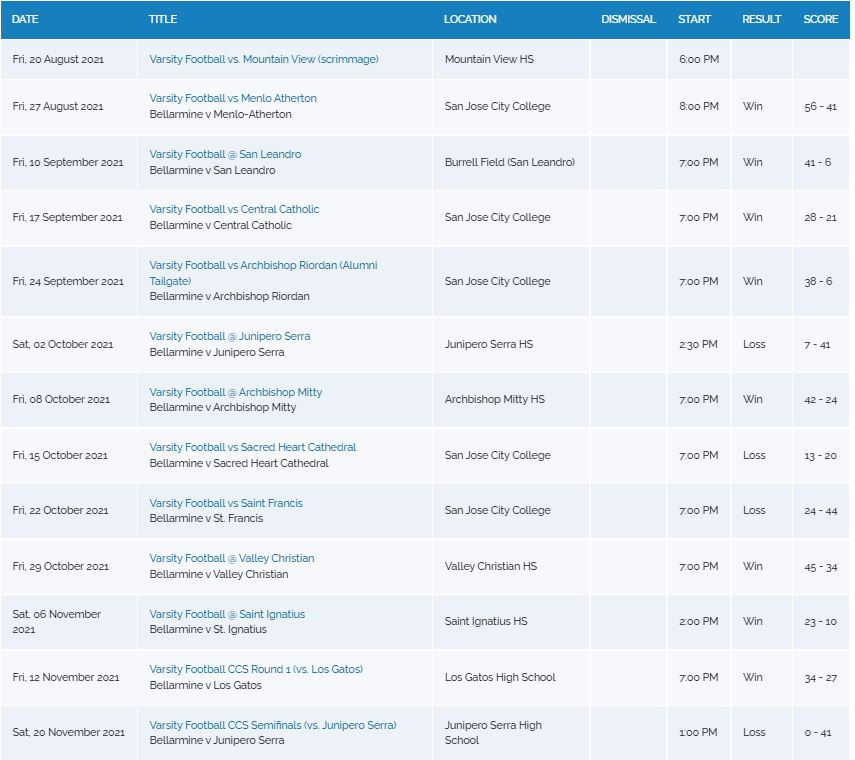Click the Saint Ignatius HS location cell

point(486,621)
